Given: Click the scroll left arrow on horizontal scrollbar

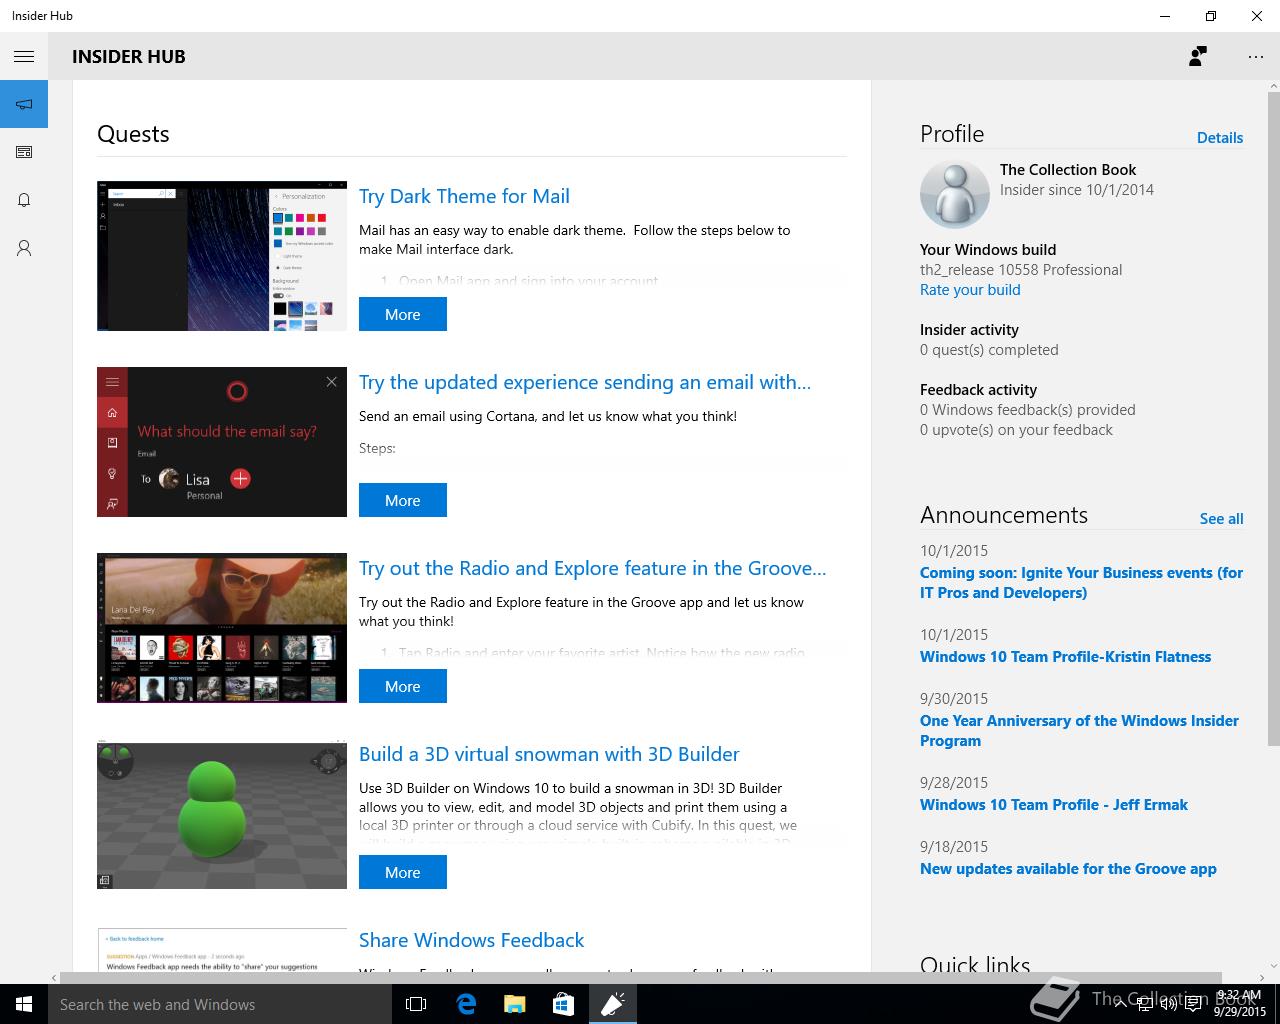Looking at the screenshot, I should 54,977.
